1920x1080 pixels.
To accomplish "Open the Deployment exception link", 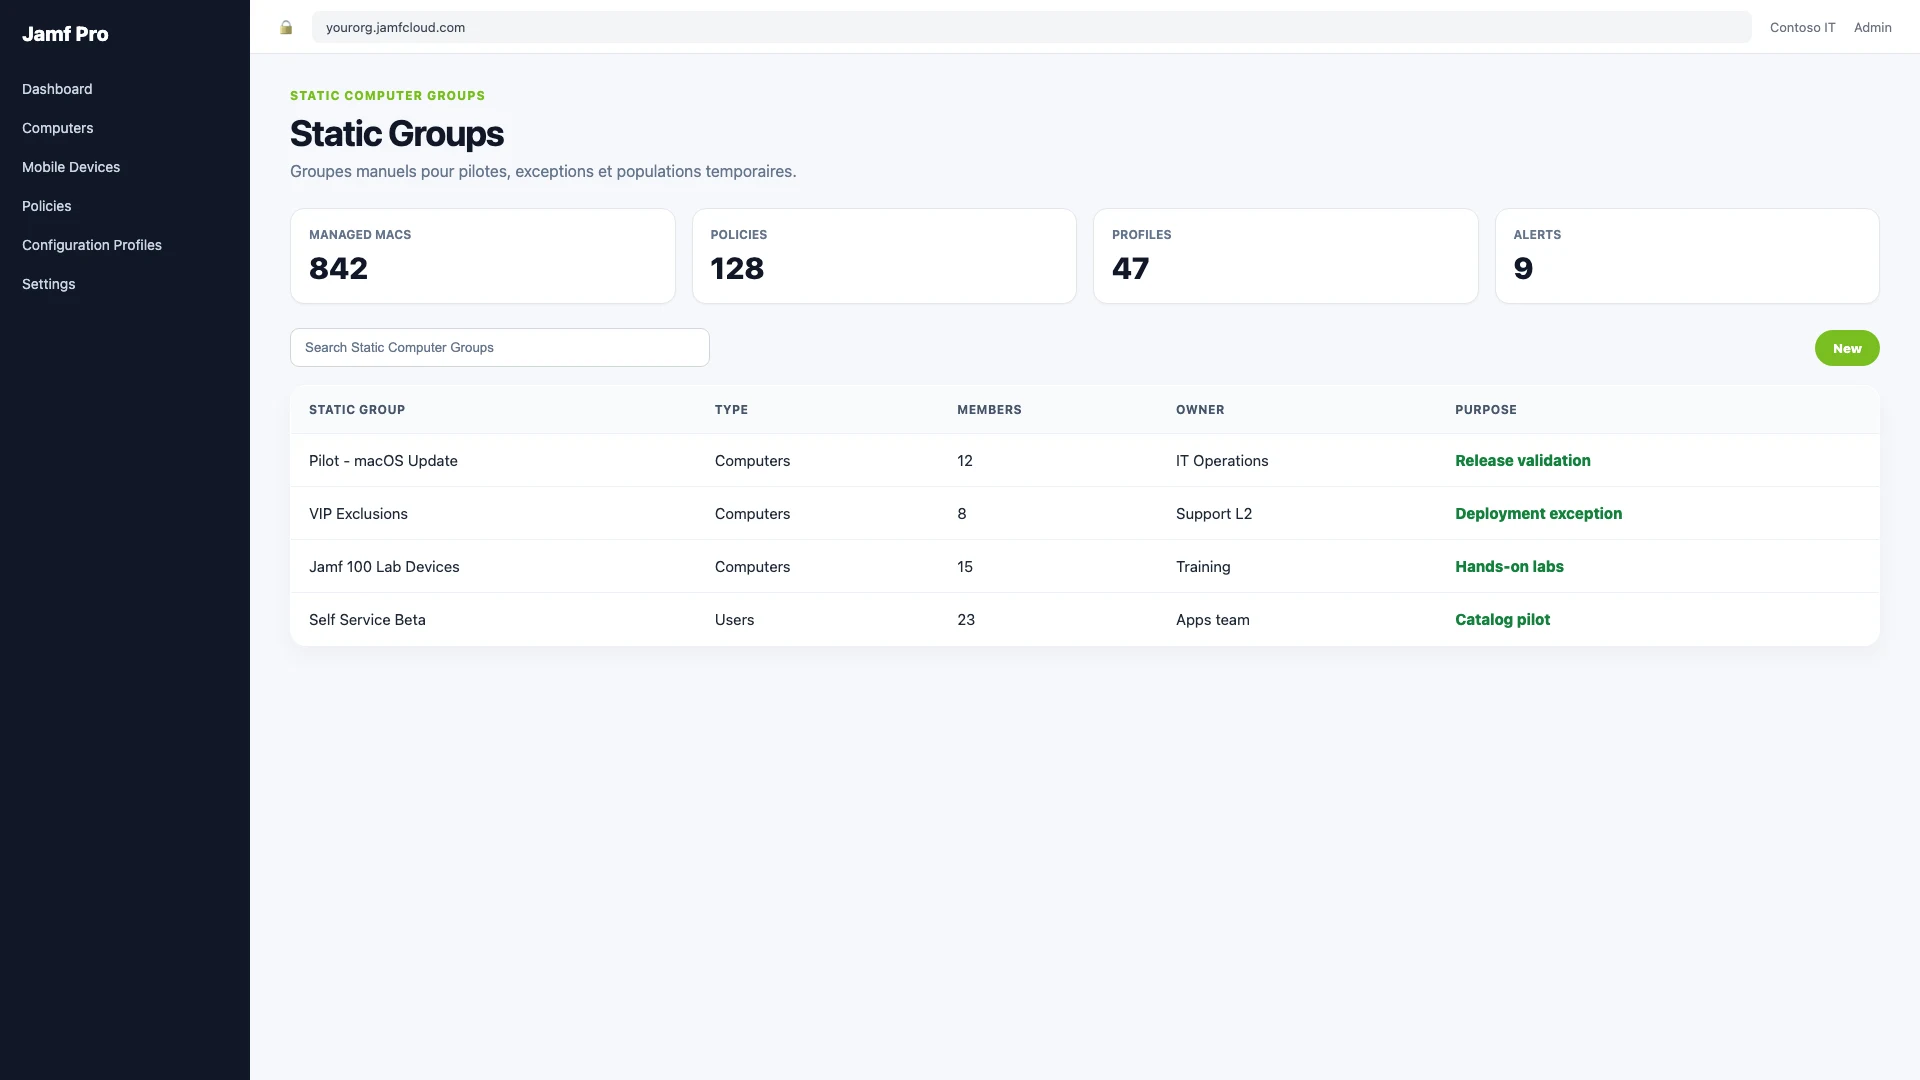I will tap(1539, 513).
